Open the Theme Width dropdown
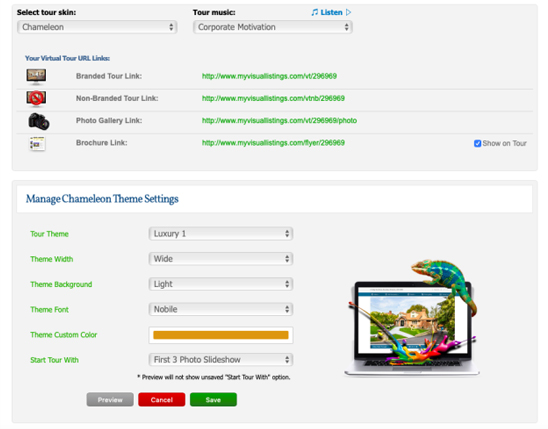Image resolution: width=548 pixels, height=429 pixels. click(221, 259)
